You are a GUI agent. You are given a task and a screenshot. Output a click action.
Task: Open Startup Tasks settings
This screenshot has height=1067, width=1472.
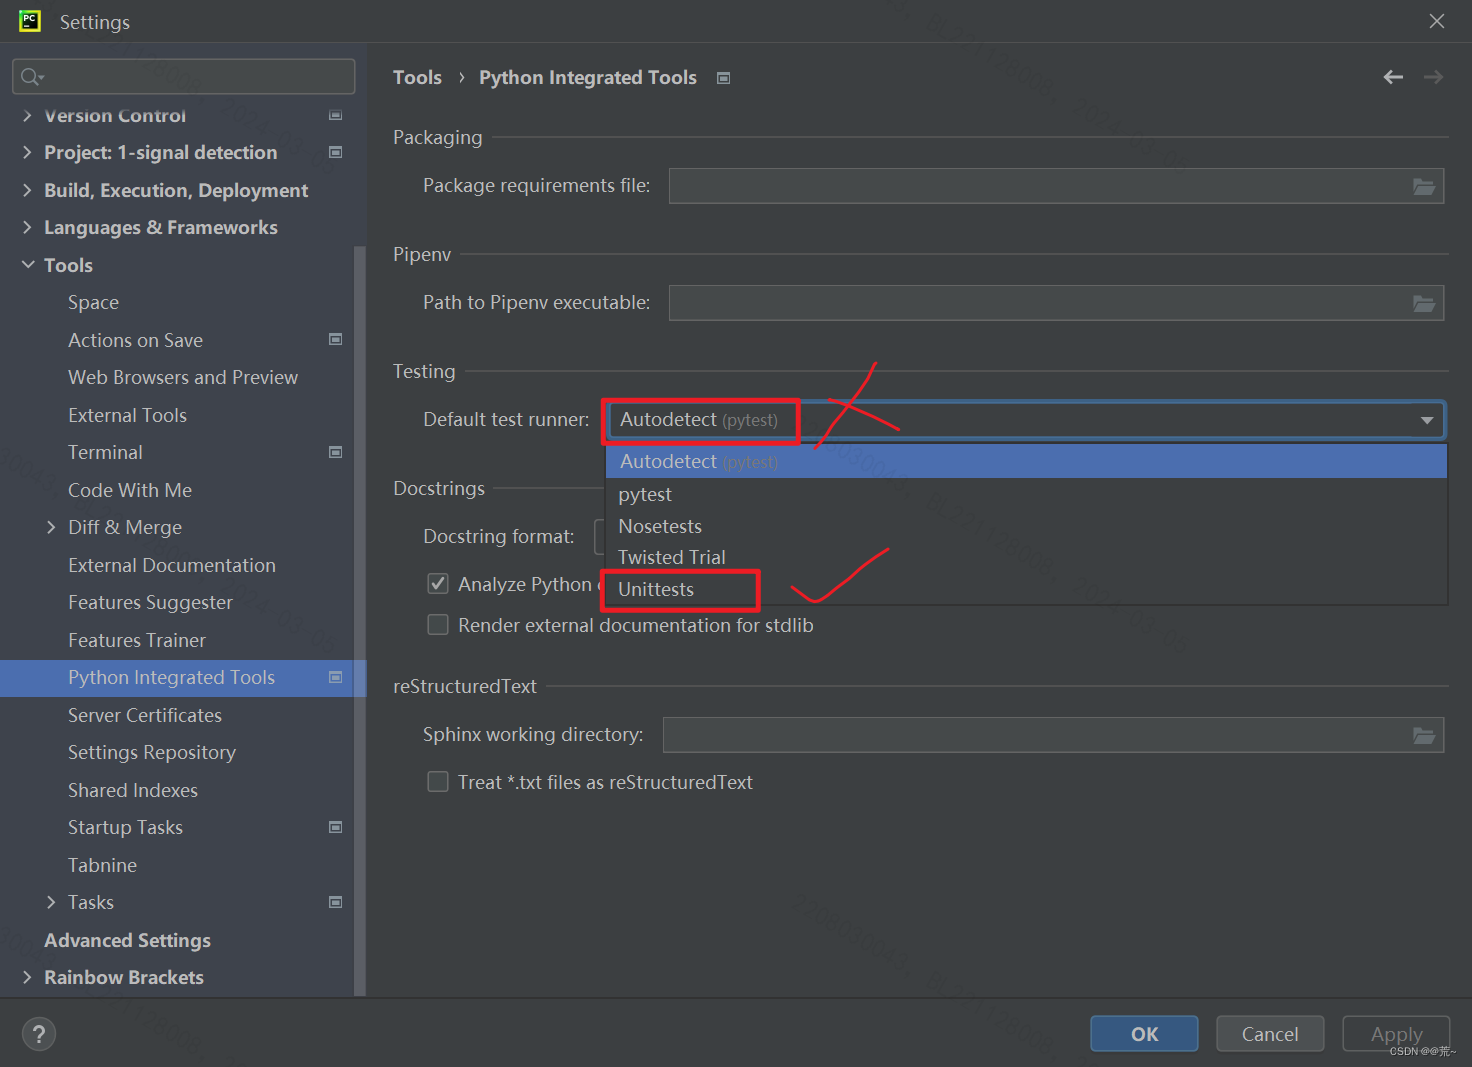125,827
